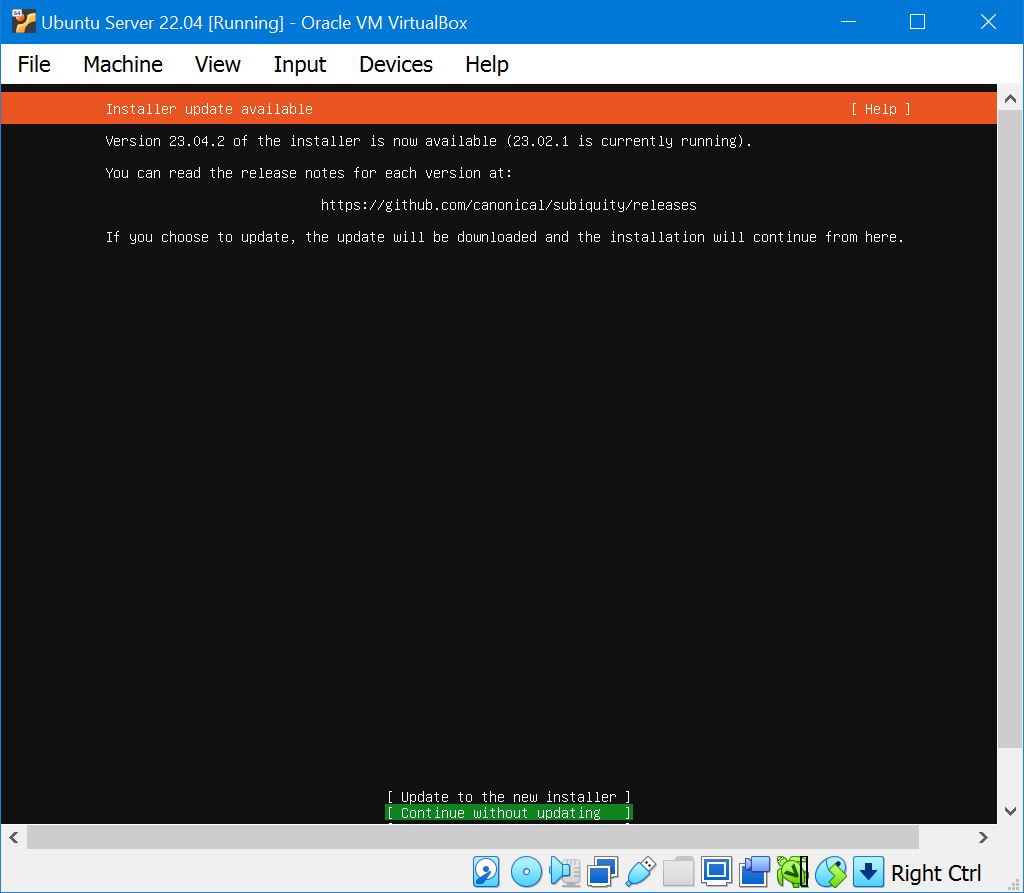Minimize the VirtualBox window
Image resolution: width=1024 pixels, height=893 pixels.
point(848,22)
